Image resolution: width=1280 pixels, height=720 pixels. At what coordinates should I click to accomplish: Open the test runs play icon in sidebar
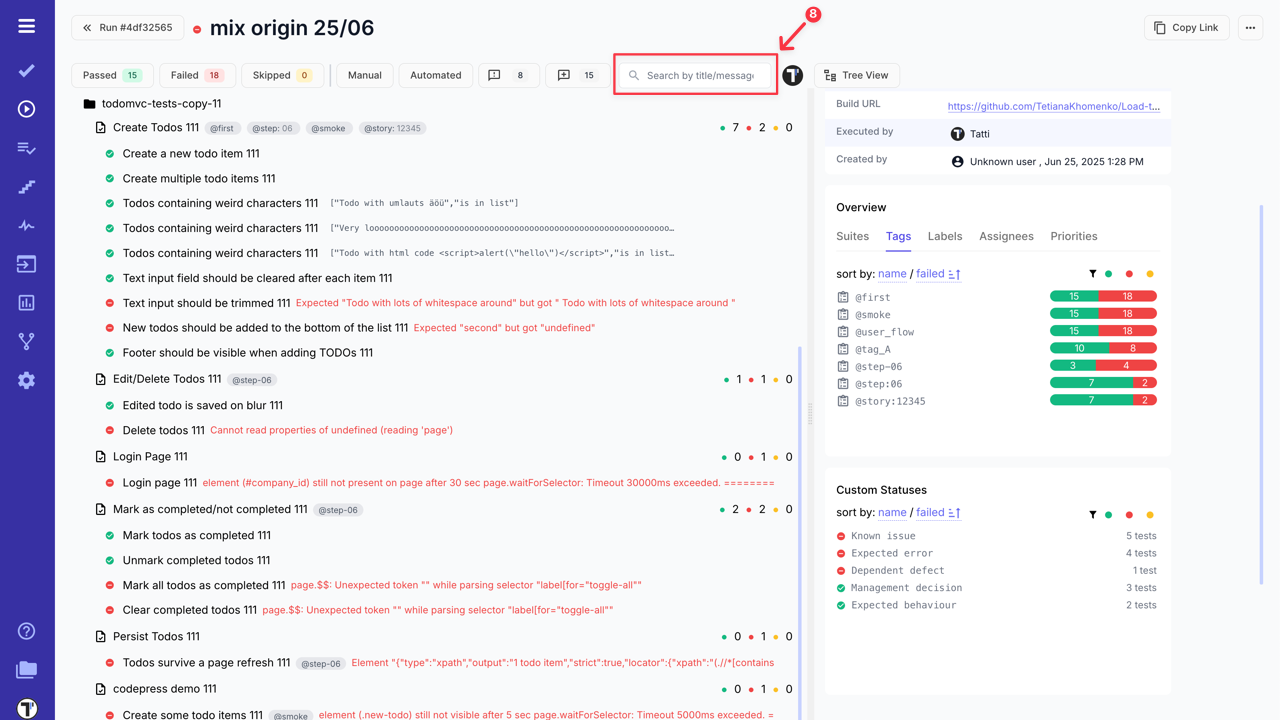coord(26,109)
